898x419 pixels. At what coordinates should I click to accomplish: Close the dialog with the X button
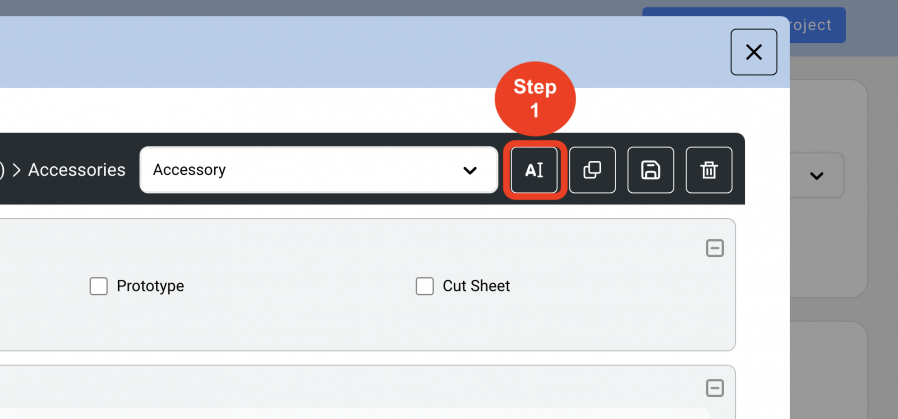[754, 52]
